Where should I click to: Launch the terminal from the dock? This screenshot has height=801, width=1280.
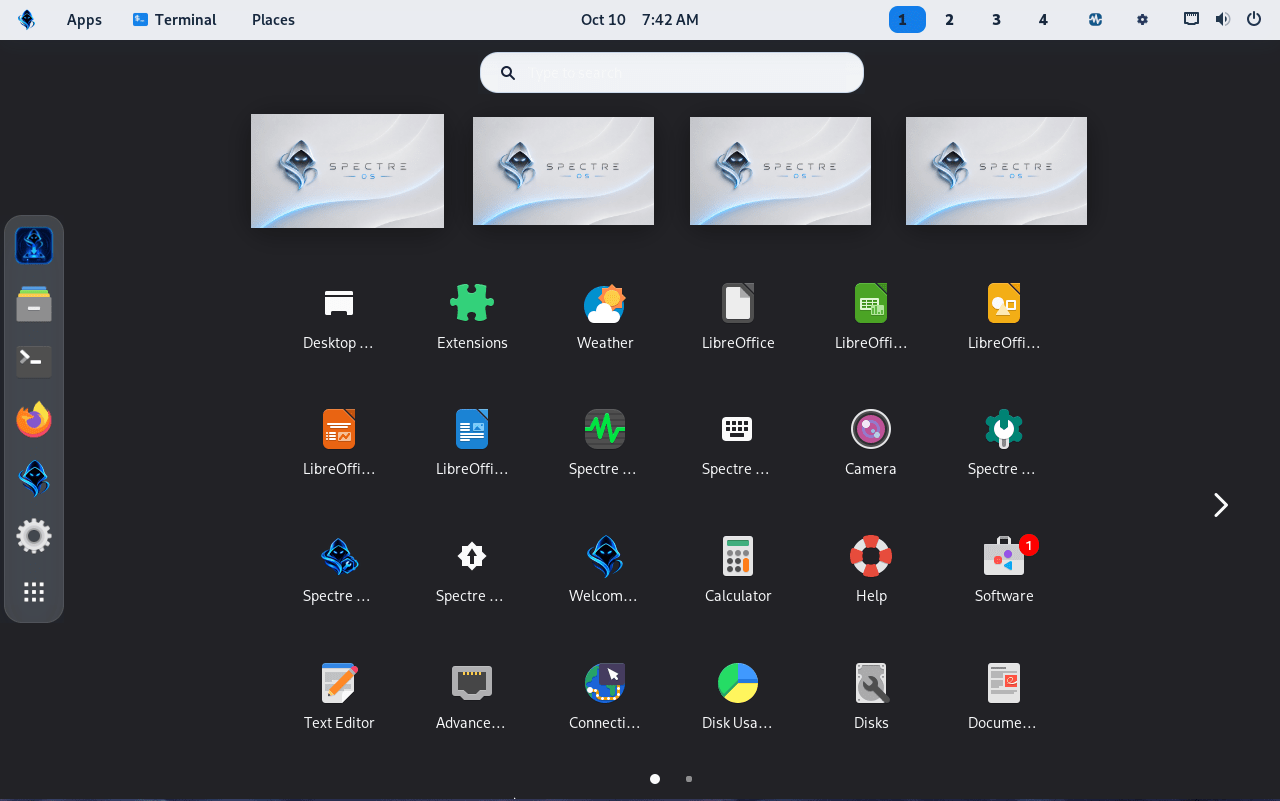pyautogui.click(x=34, y=362)
